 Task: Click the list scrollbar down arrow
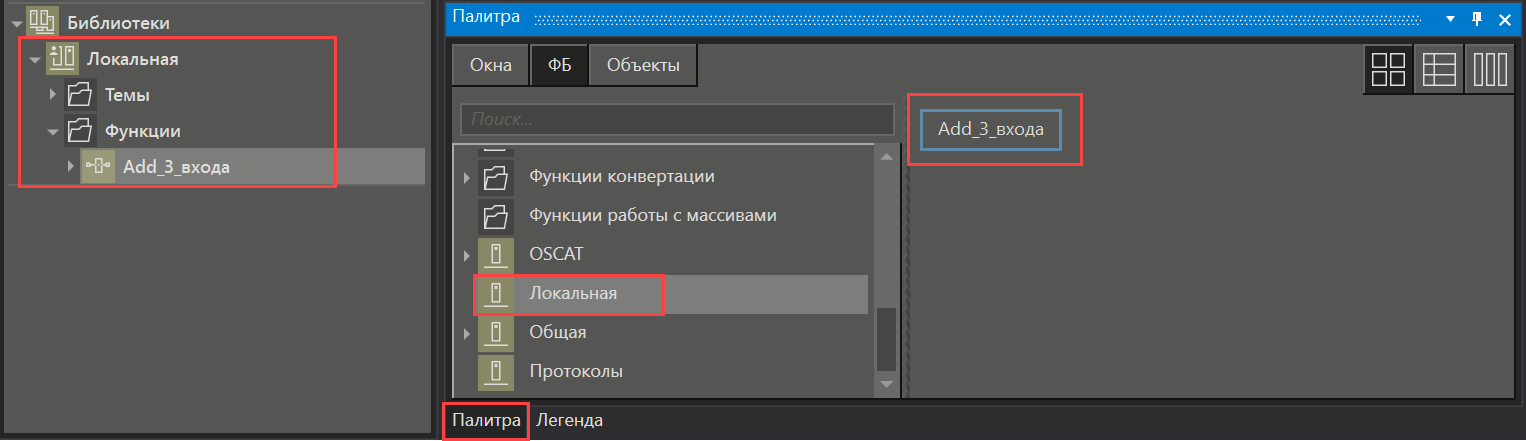[886, 383]
